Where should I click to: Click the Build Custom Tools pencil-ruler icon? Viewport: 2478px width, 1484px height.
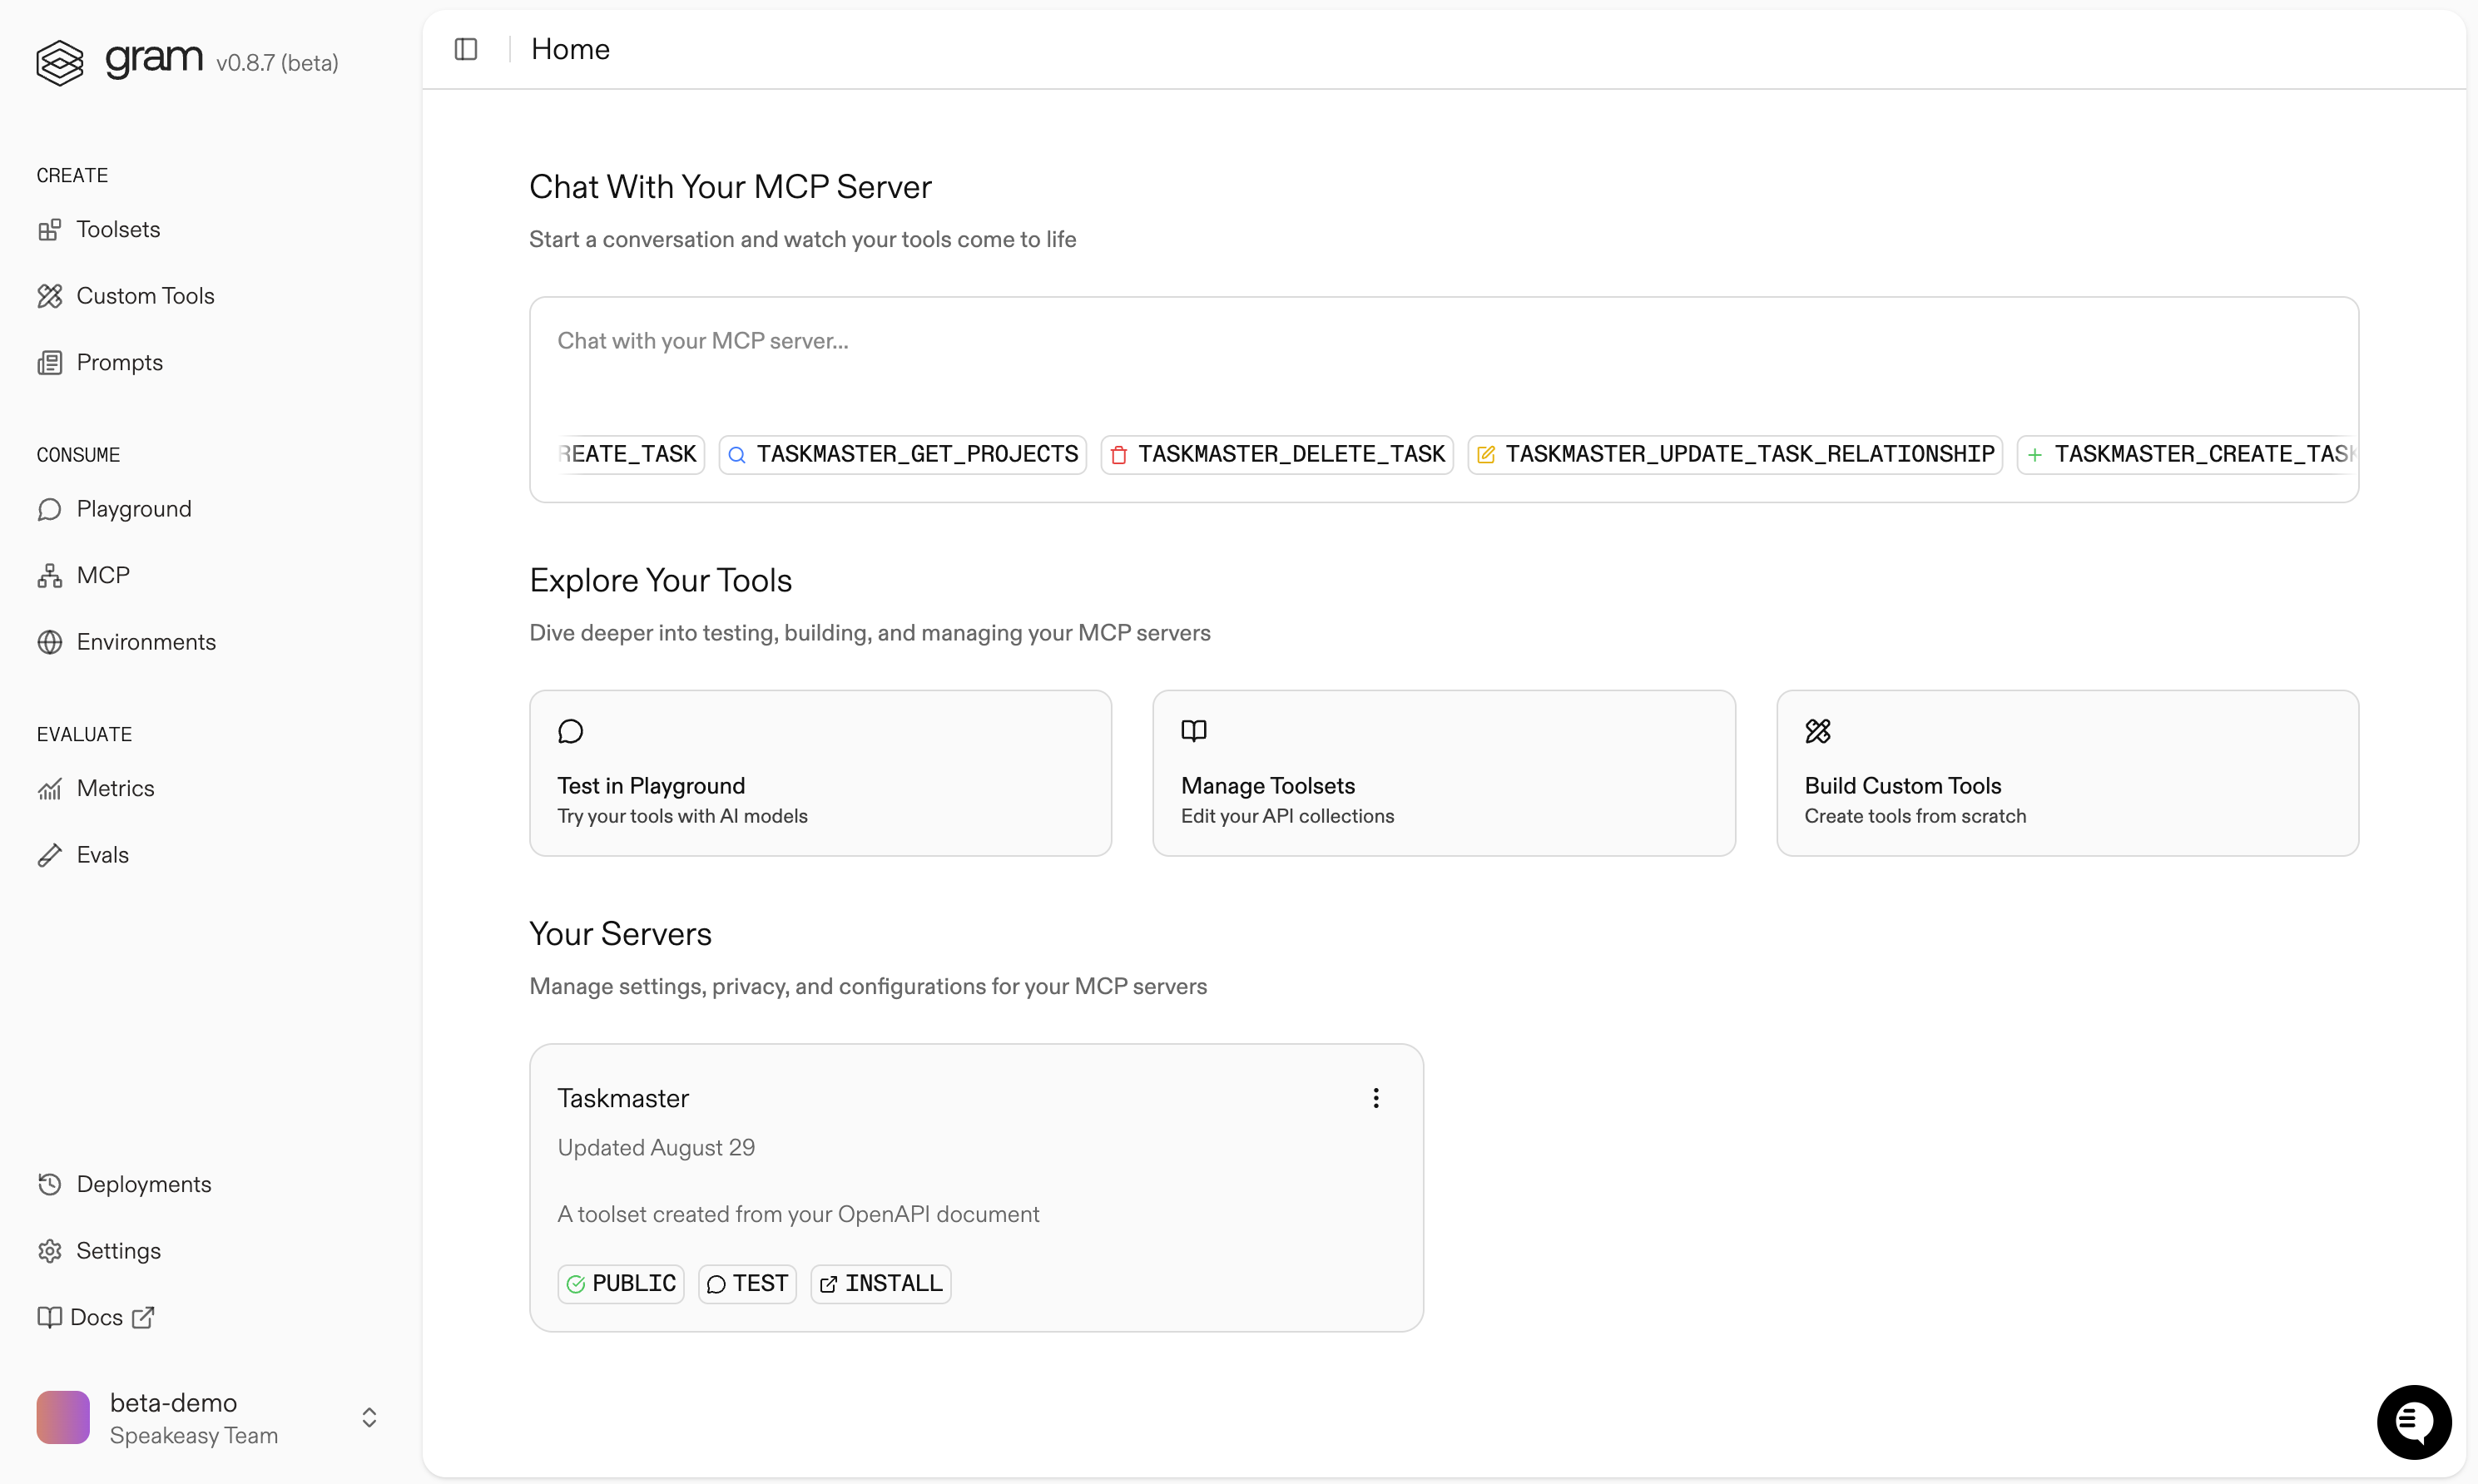[x=1818, y=732]
